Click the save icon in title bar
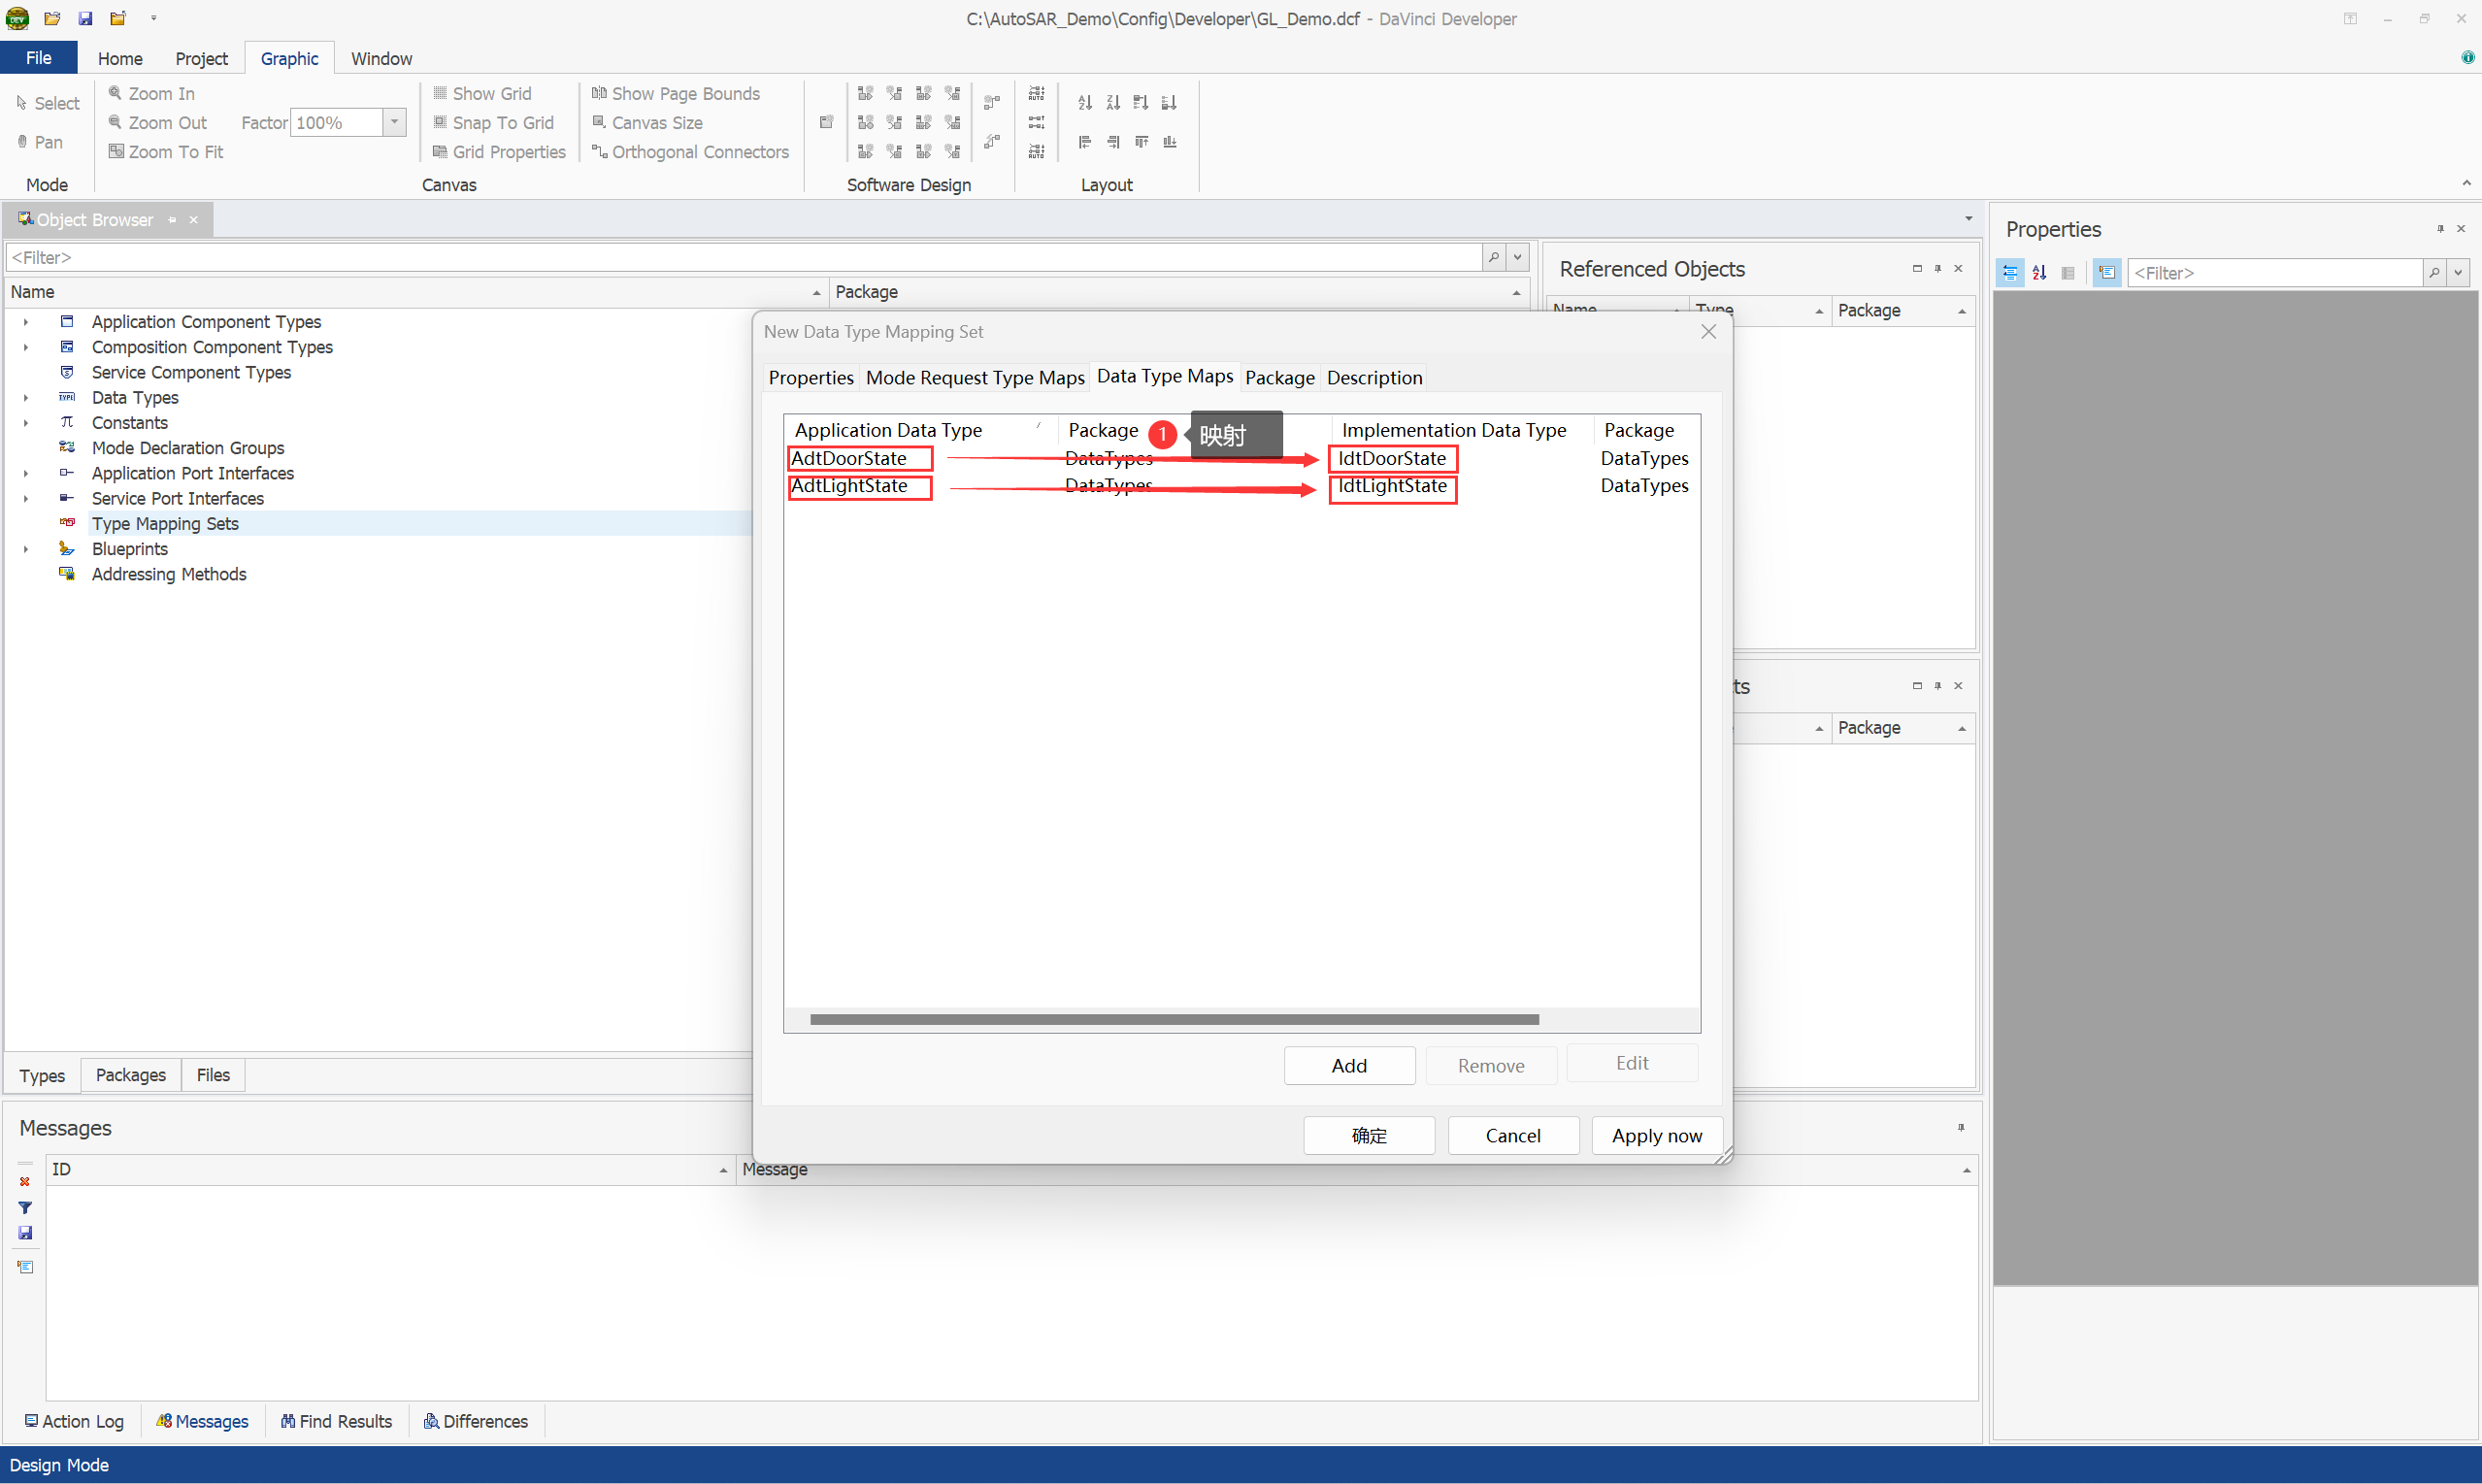 click(86, 18)
